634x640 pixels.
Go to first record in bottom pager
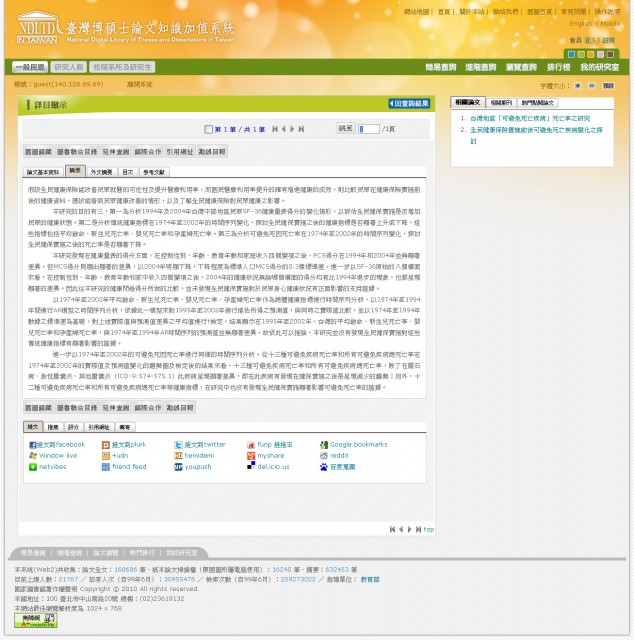tap(392, 529)
